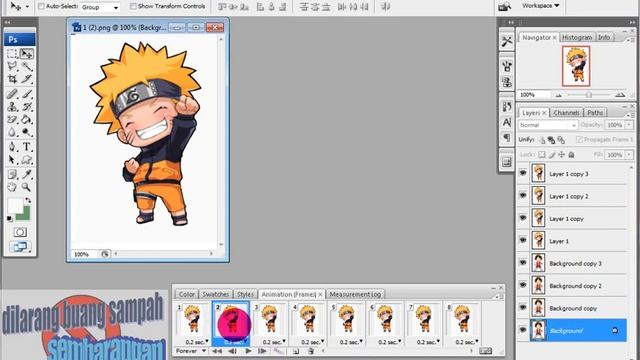The image size is (640, 360).
Task: Open the Auto-Select Group dropdown
Action: click(x=100, y=7)
